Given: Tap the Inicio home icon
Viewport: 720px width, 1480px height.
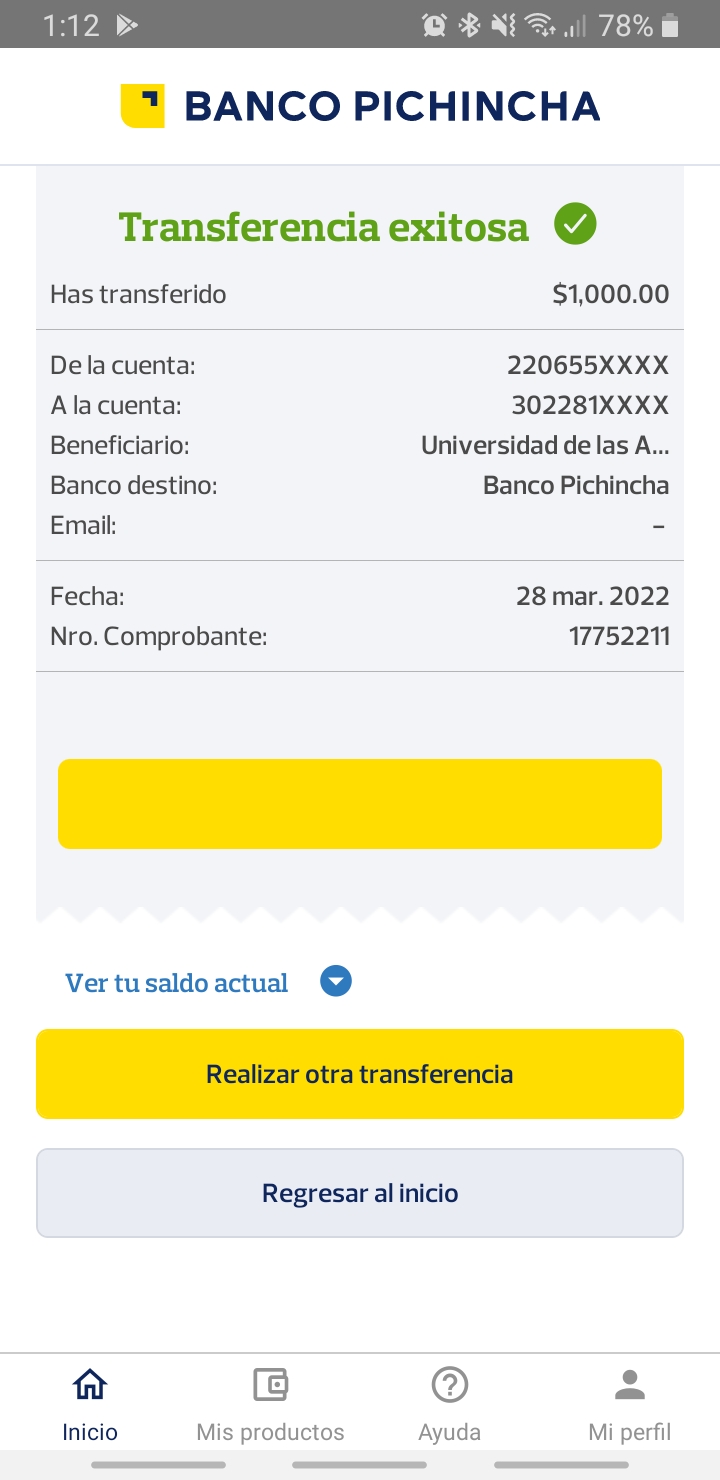Looking at the screenshot, I should coord(90,1385).
